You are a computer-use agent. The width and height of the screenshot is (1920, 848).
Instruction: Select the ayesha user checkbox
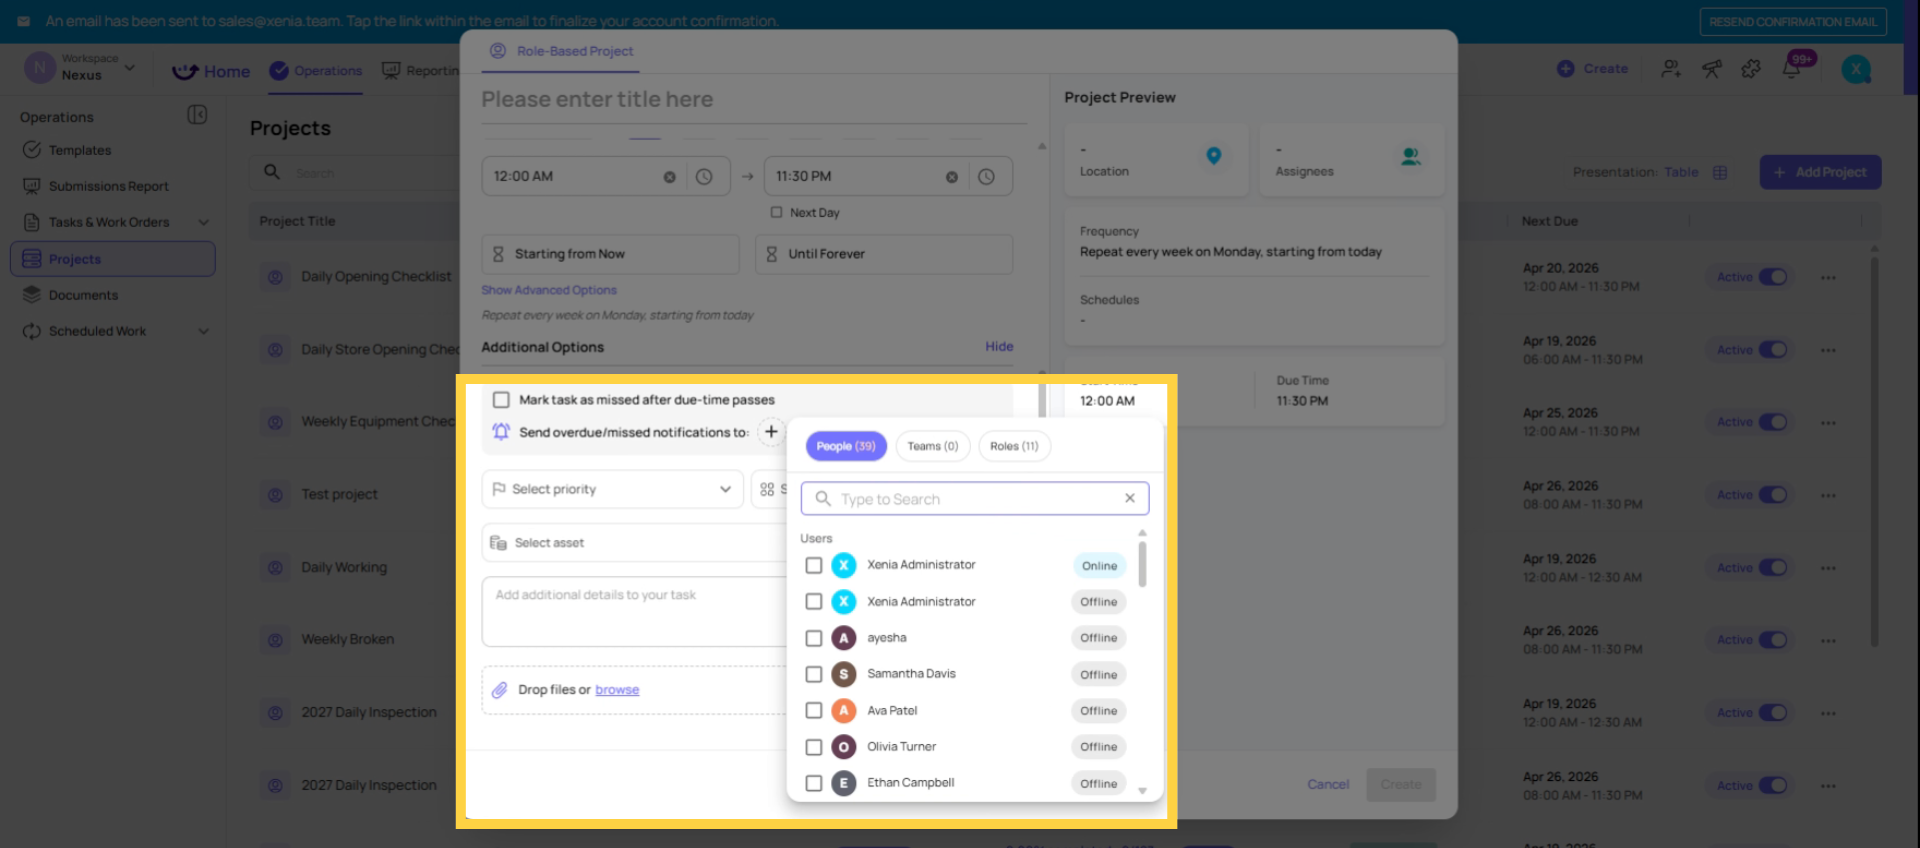tap(814, 638)
